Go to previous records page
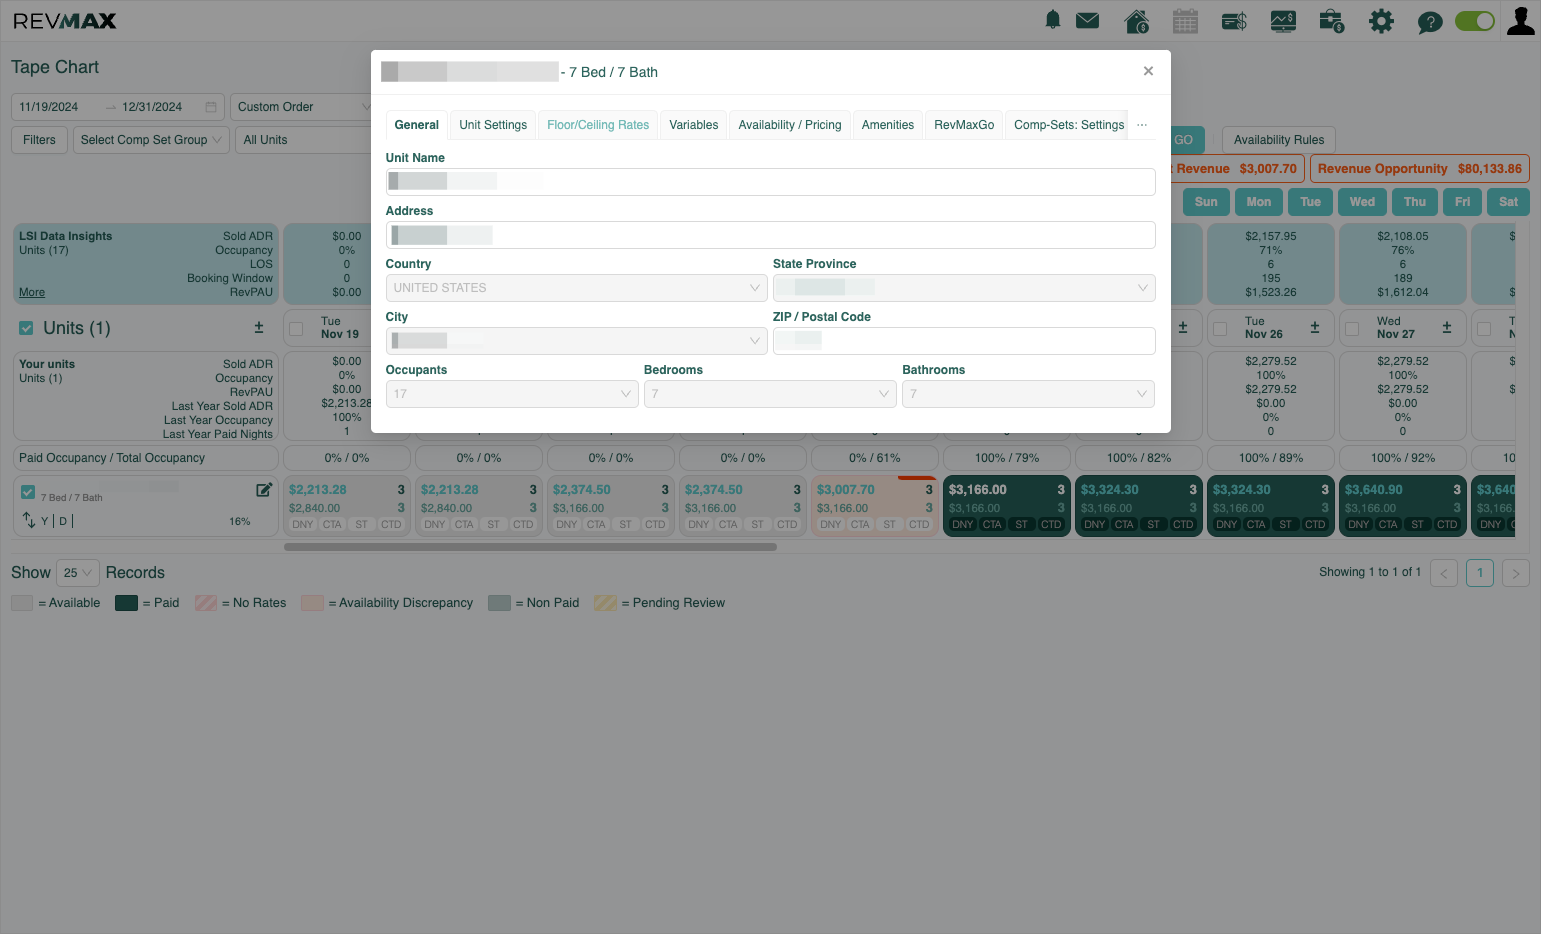 click(x=1444, y=573)
